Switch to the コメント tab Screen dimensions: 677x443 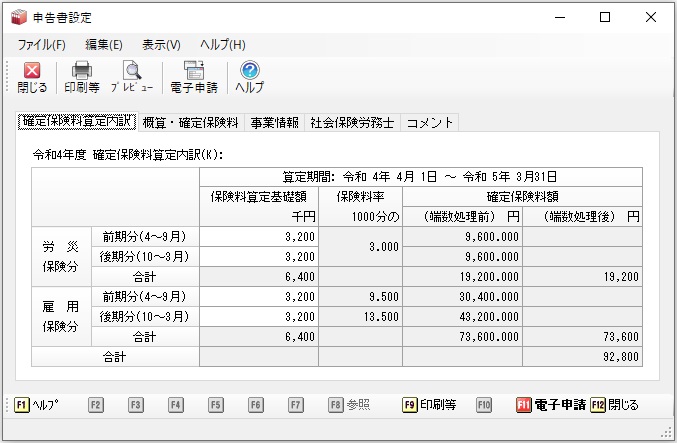[430, 123]
